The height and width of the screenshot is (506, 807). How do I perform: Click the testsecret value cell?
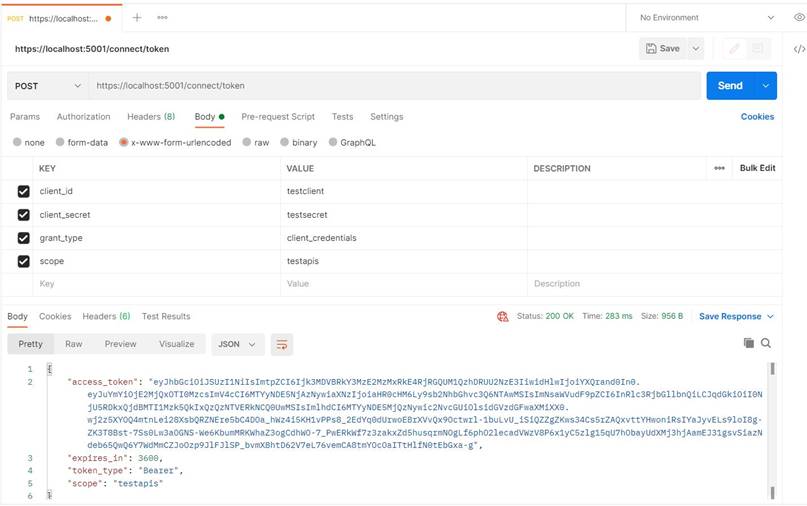404,215
